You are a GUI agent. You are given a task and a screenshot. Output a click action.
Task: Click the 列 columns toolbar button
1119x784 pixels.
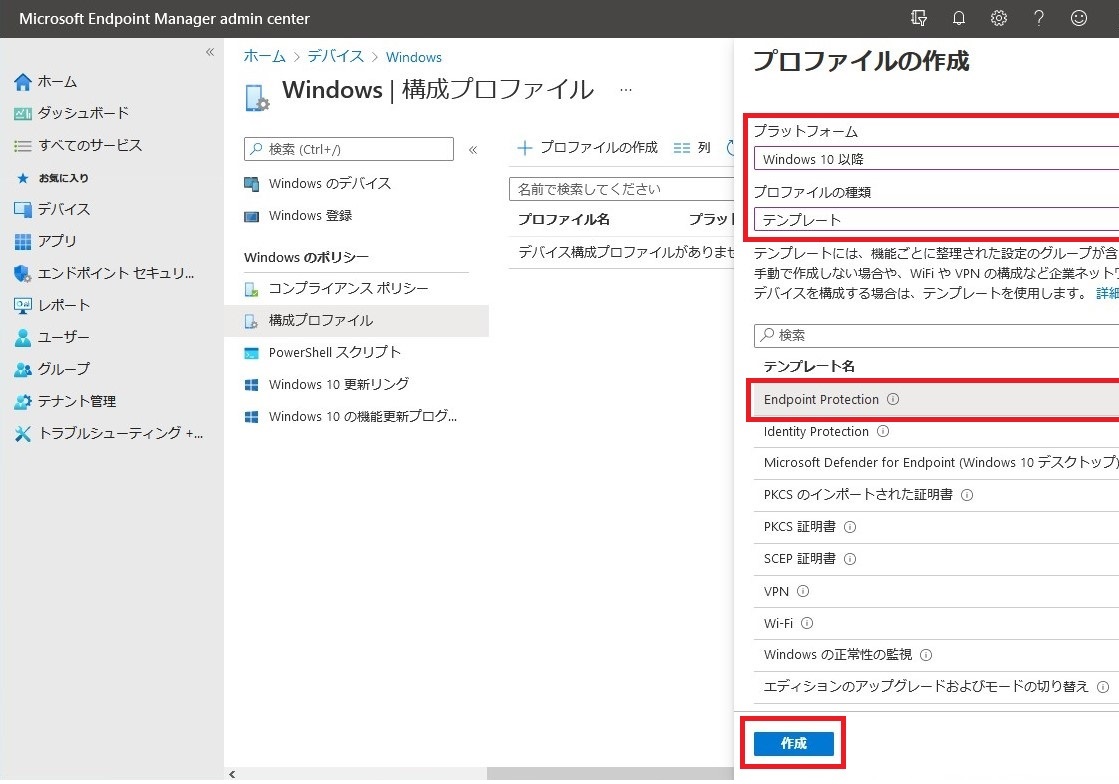coord(692,148)
